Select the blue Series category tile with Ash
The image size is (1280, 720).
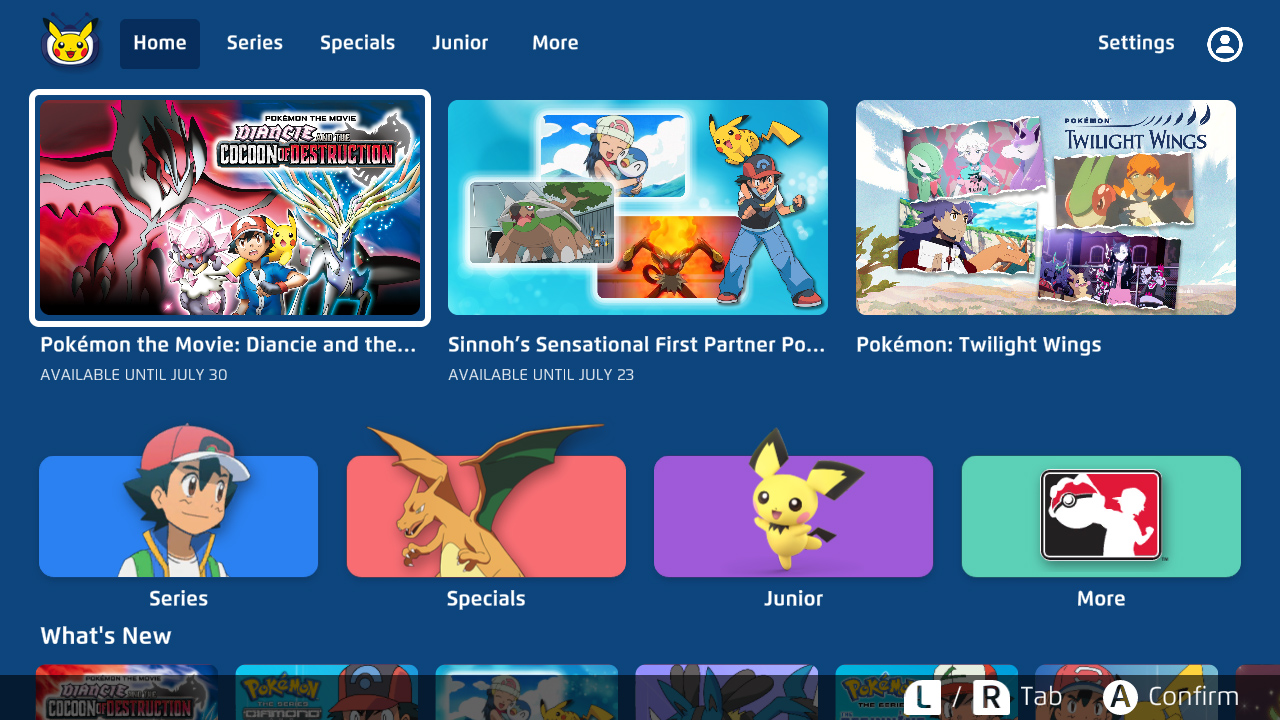(178, 516)
